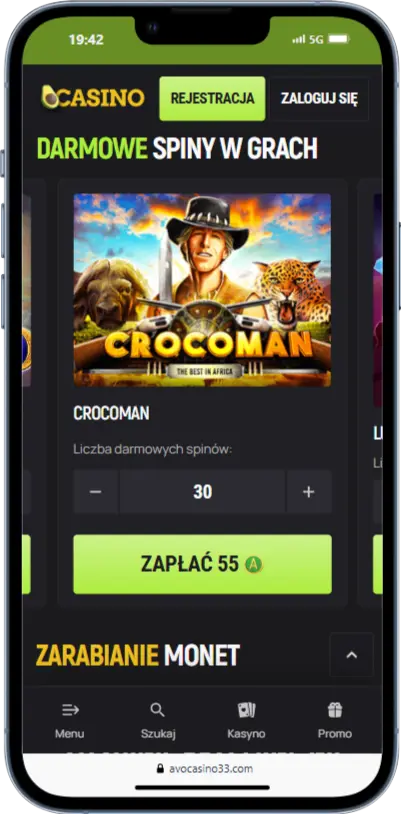Tap the lock icon beside avocasino33.com
The width and height of the screenshot is (401, 814).
tap(160, 769)
